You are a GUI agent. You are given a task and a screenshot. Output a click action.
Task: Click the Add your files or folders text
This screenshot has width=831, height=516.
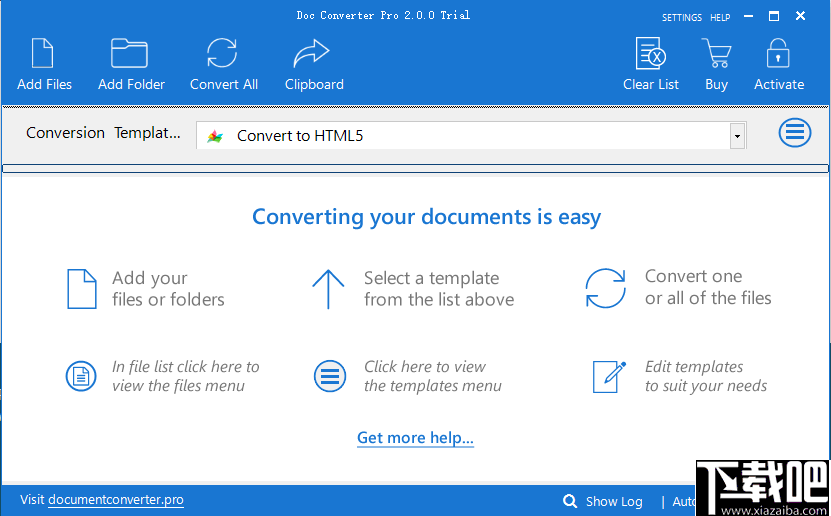click(168, 289)
